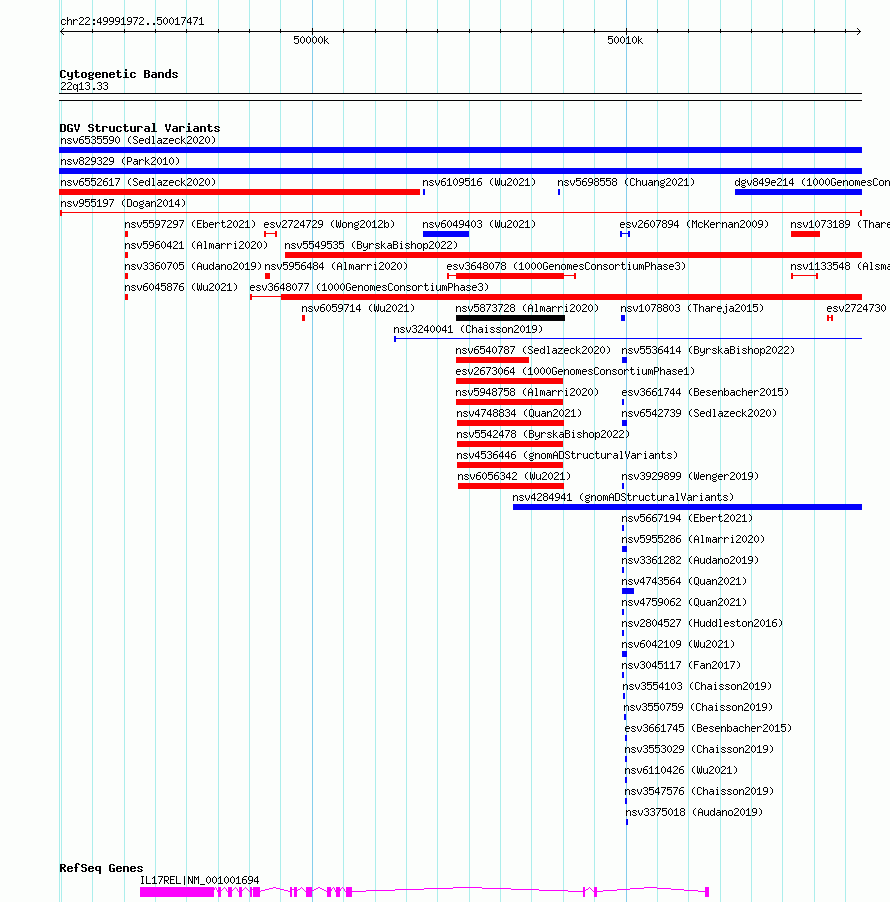Click the 50000k ruler tick label
Viewport: 890px width, 902px height.
pos(311,40)
